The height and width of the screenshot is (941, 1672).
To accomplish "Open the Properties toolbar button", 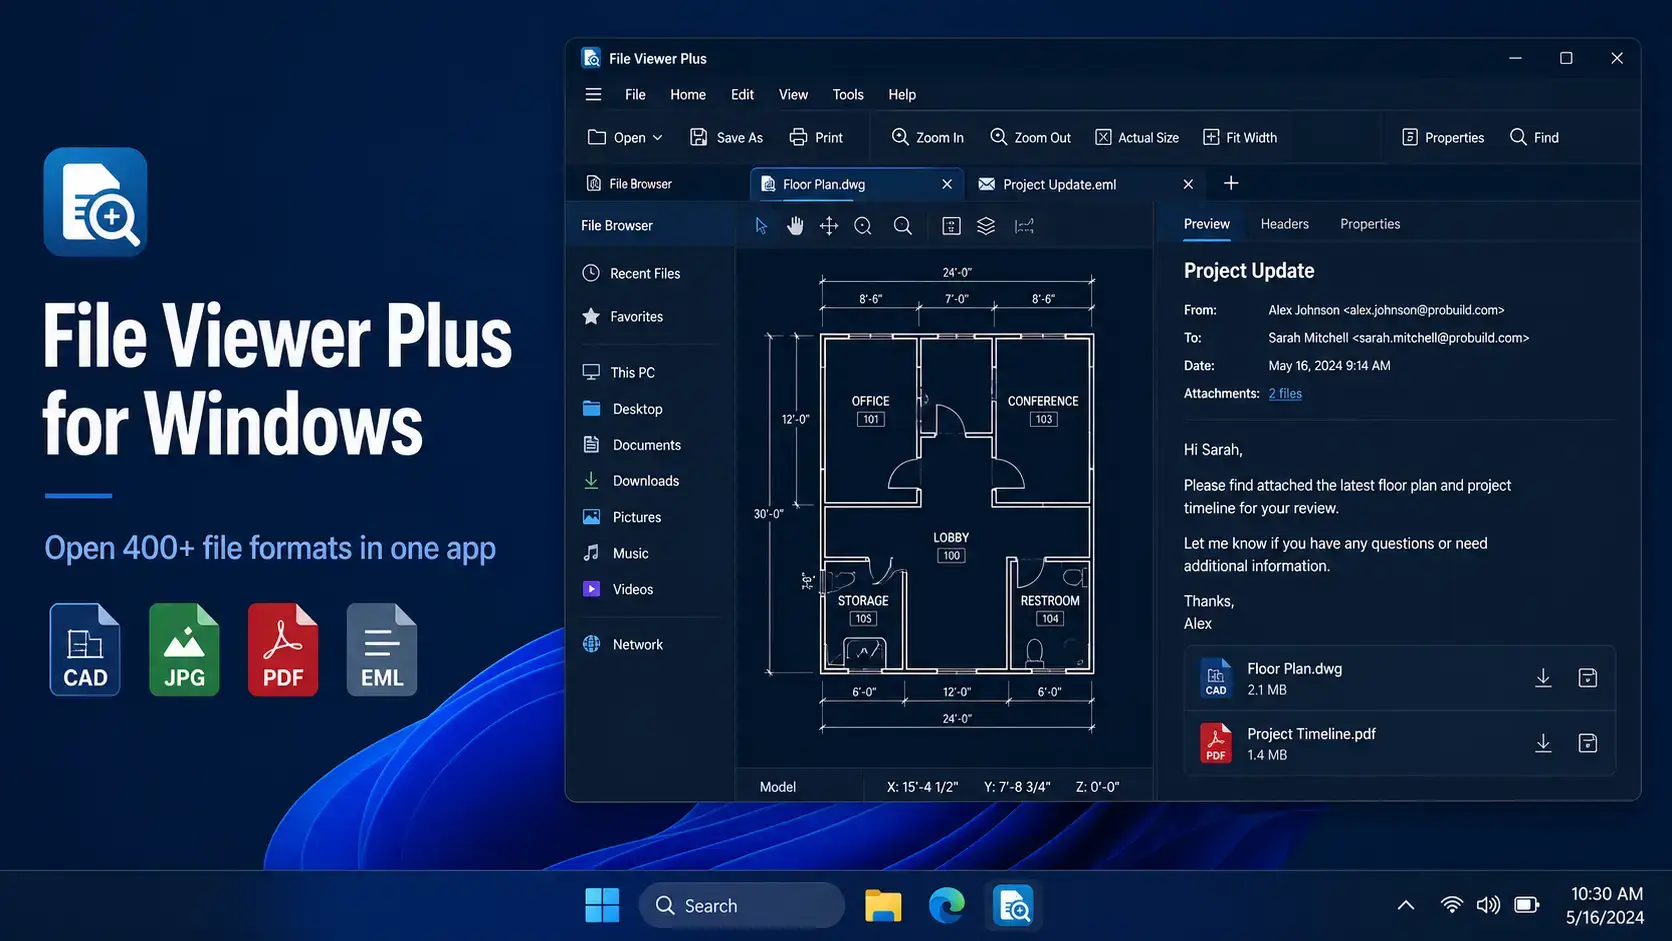I will click(x=1443, y=137).
